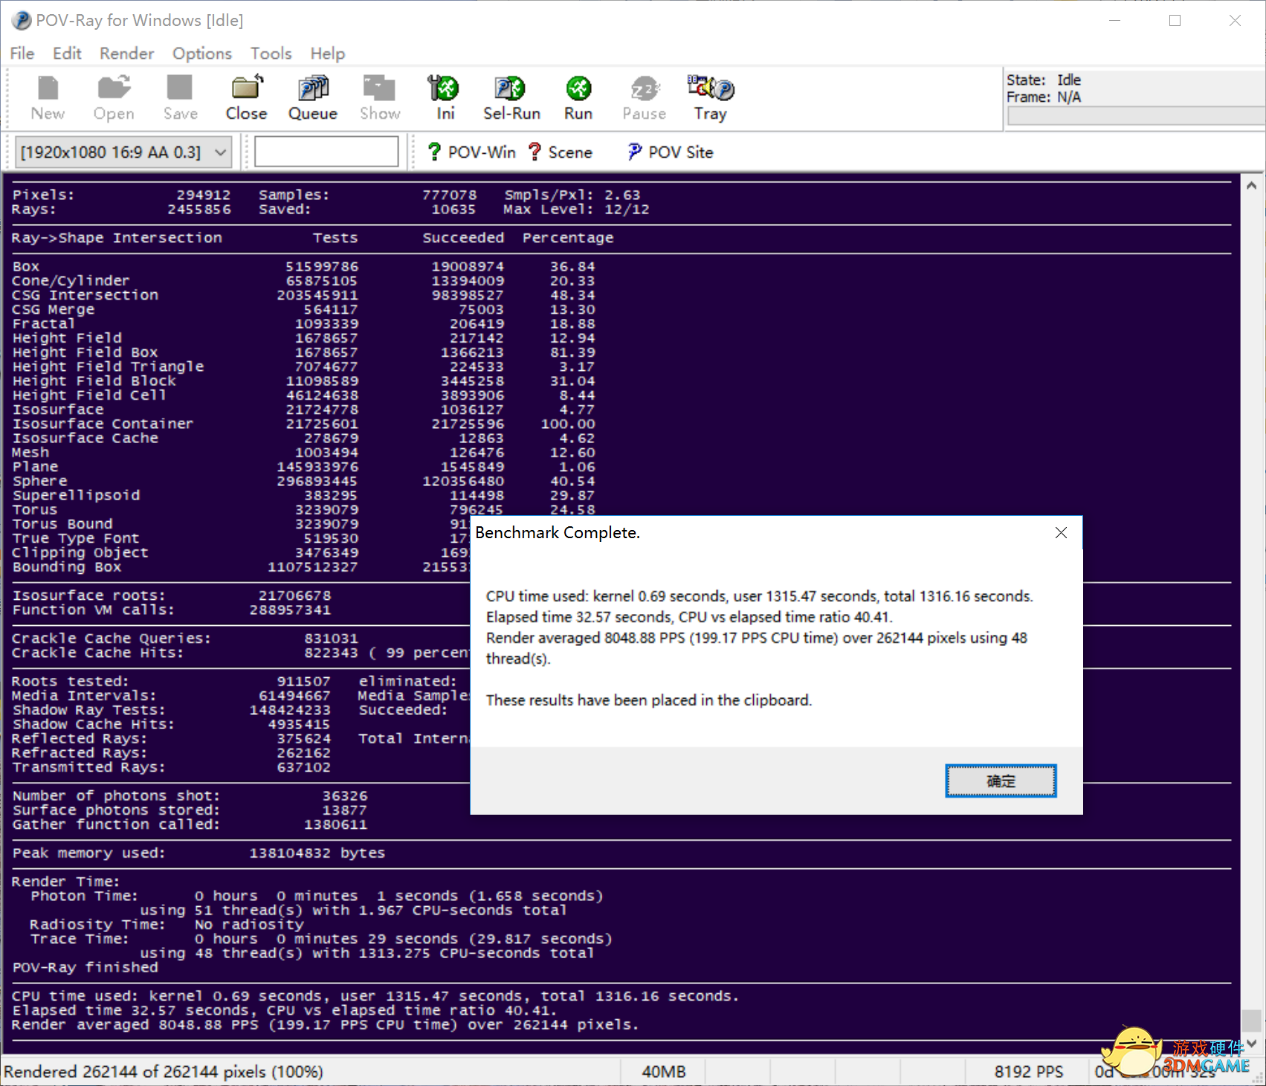Send POV-Ray to Tray icon
This screenshot has height=1086, width=1266.
[x=710, y=98]
